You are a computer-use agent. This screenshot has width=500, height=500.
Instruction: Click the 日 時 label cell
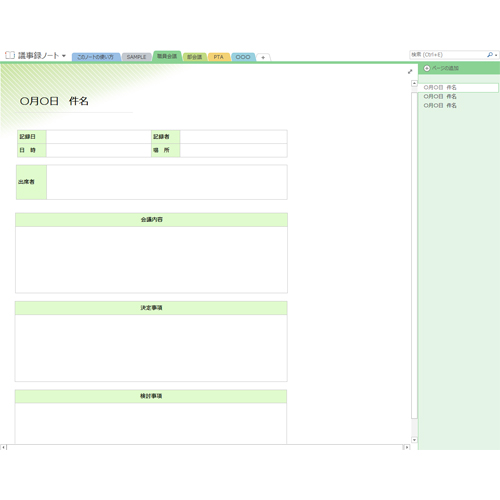point(32,150)
